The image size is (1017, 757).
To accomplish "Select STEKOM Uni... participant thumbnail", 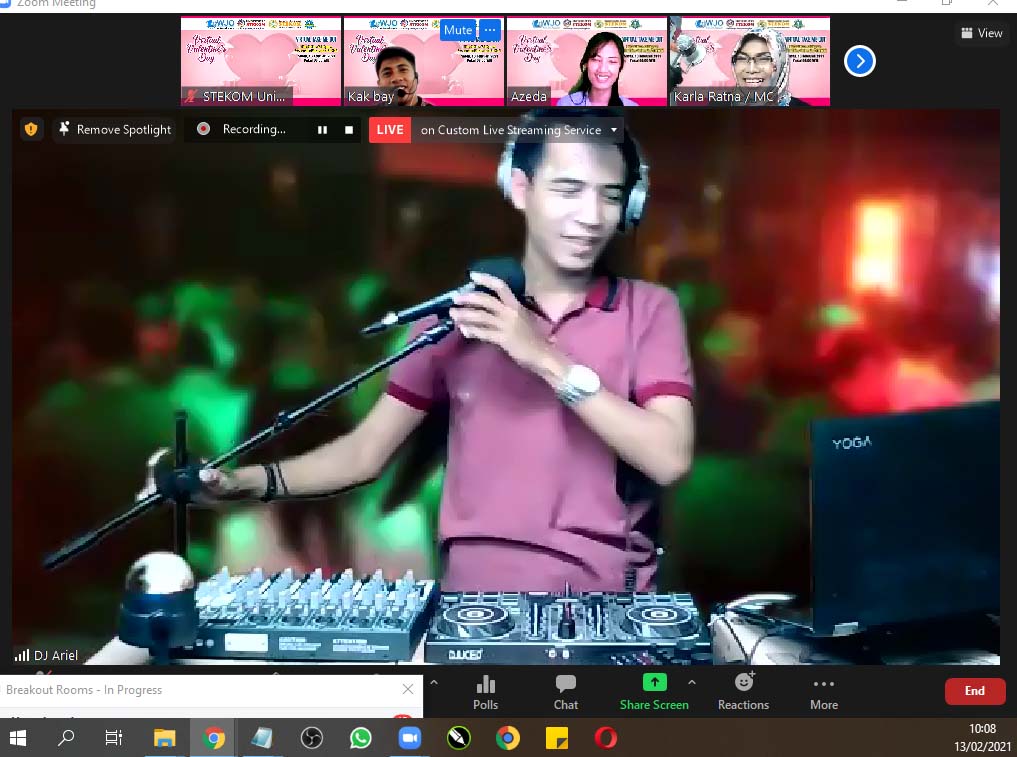I will [x=261, y=61].
